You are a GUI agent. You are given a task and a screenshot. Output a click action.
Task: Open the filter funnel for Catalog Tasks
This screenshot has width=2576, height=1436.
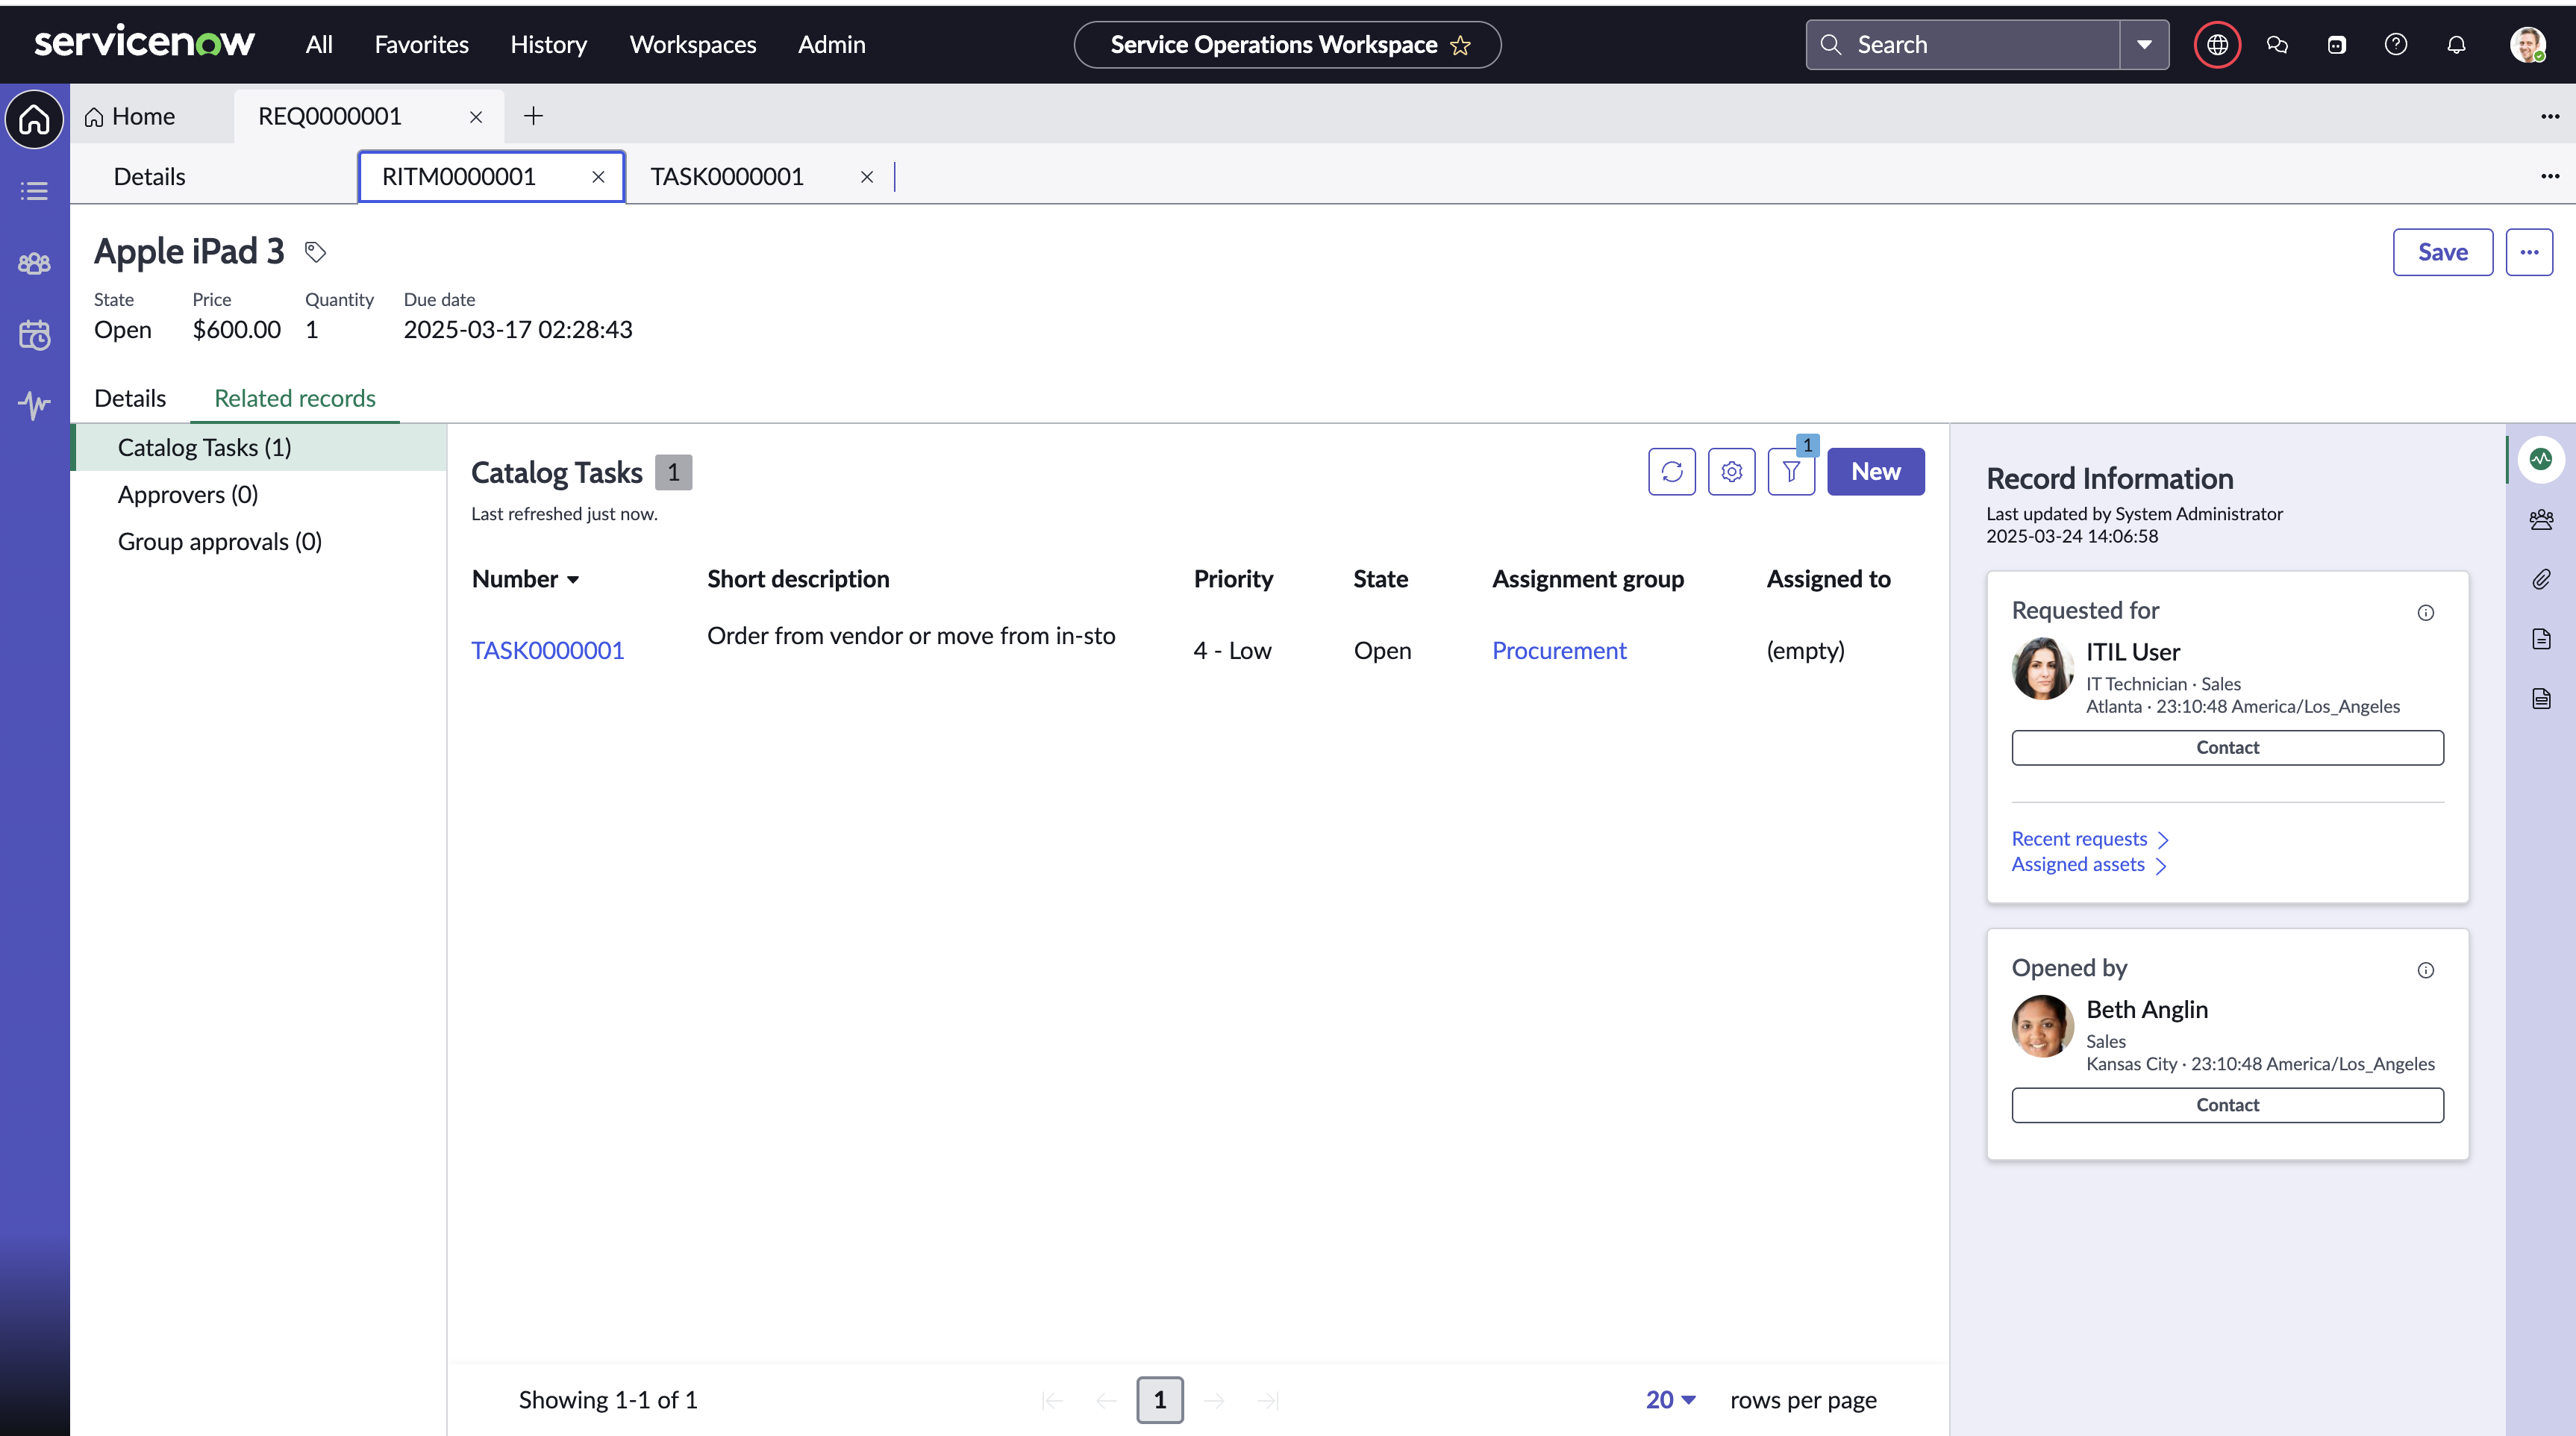(1791, 472)
